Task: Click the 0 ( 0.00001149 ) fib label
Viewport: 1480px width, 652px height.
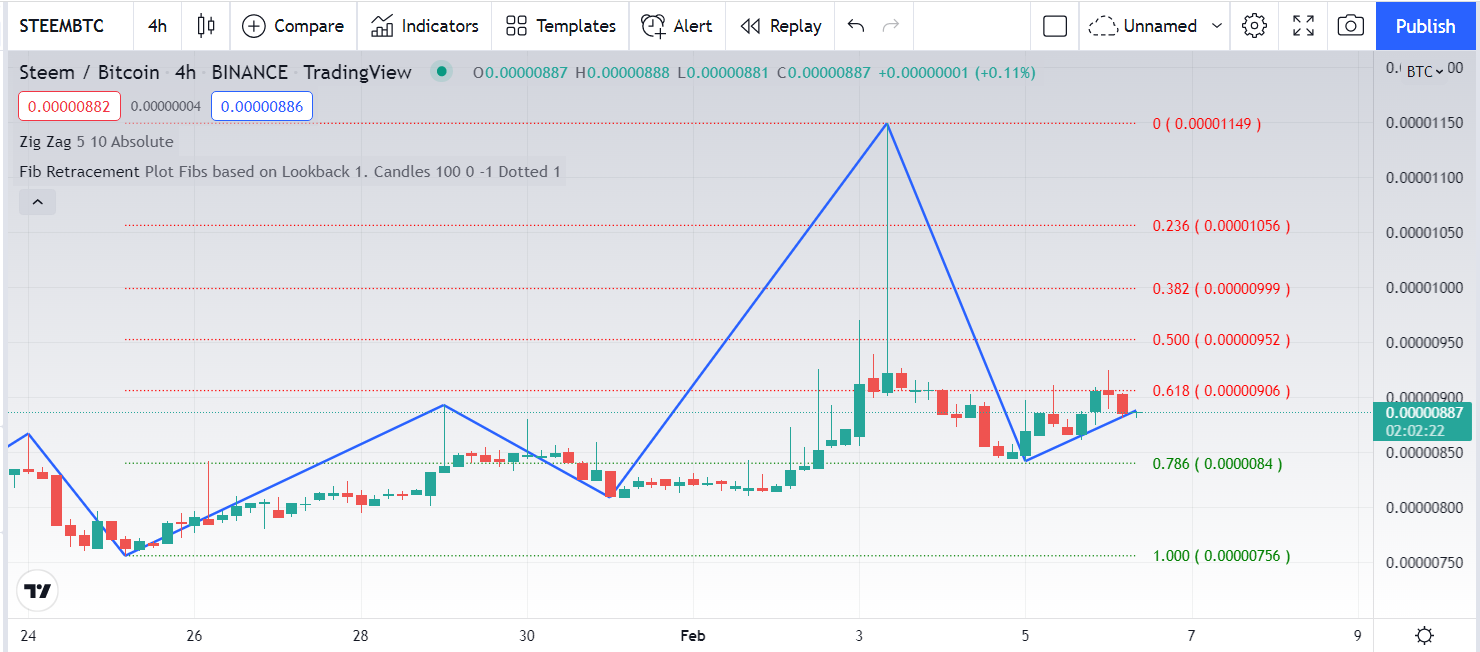Action: [1206, 124]
